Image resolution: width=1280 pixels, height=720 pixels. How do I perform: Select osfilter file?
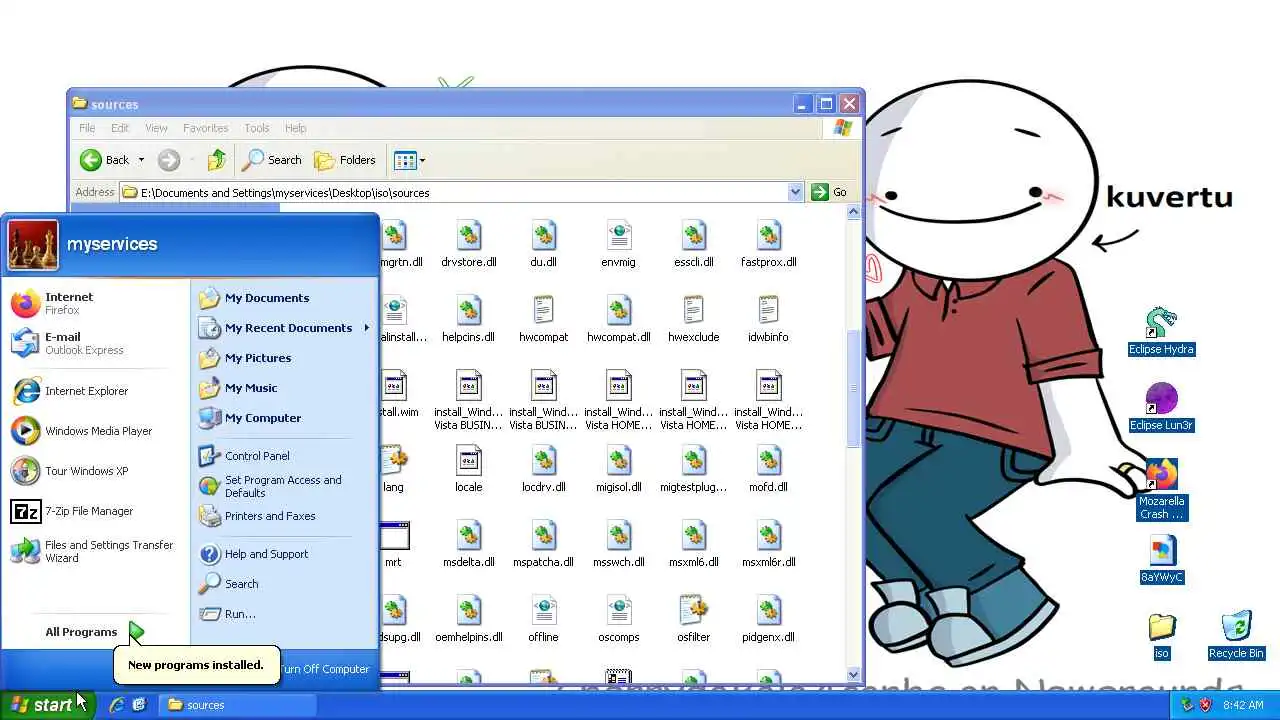(694, 620)
